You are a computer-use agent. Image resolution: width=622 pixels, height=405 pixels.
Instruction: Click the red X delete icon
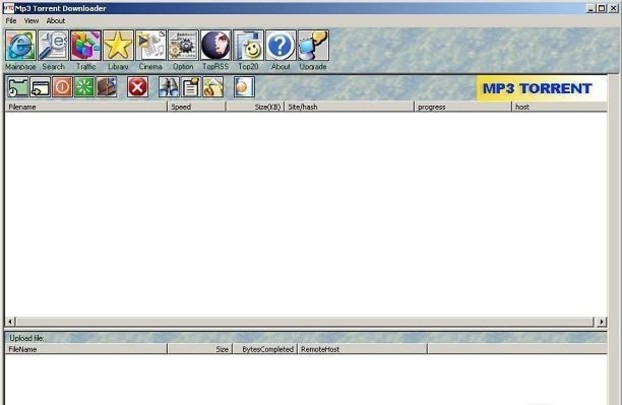point(138,87)
